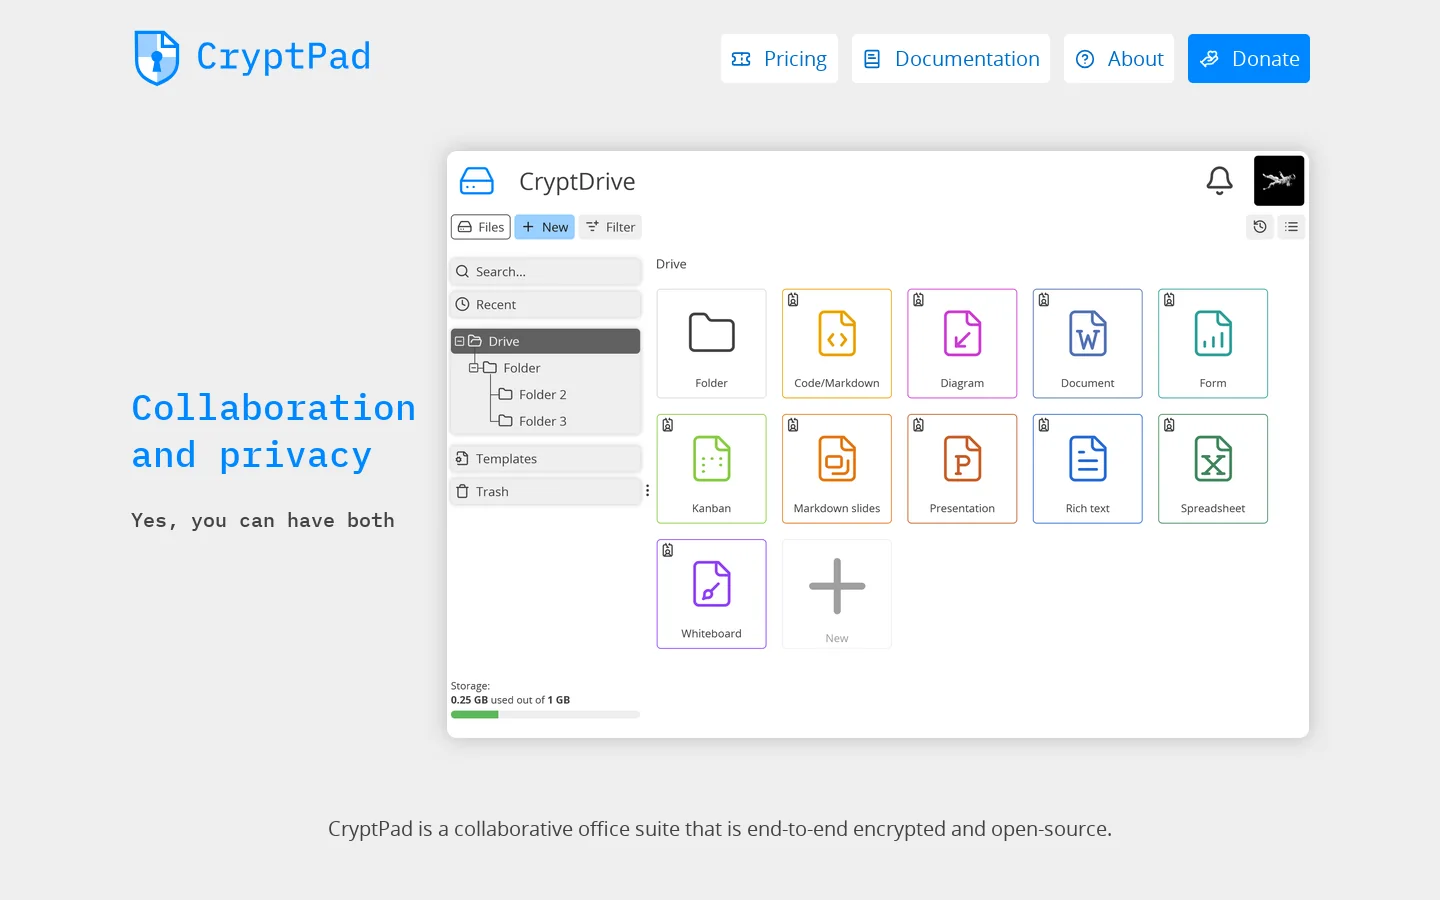Click the storage '0.25 GB used' text
The width and height of the screenshot is (1440, 900).
(510, 700)
